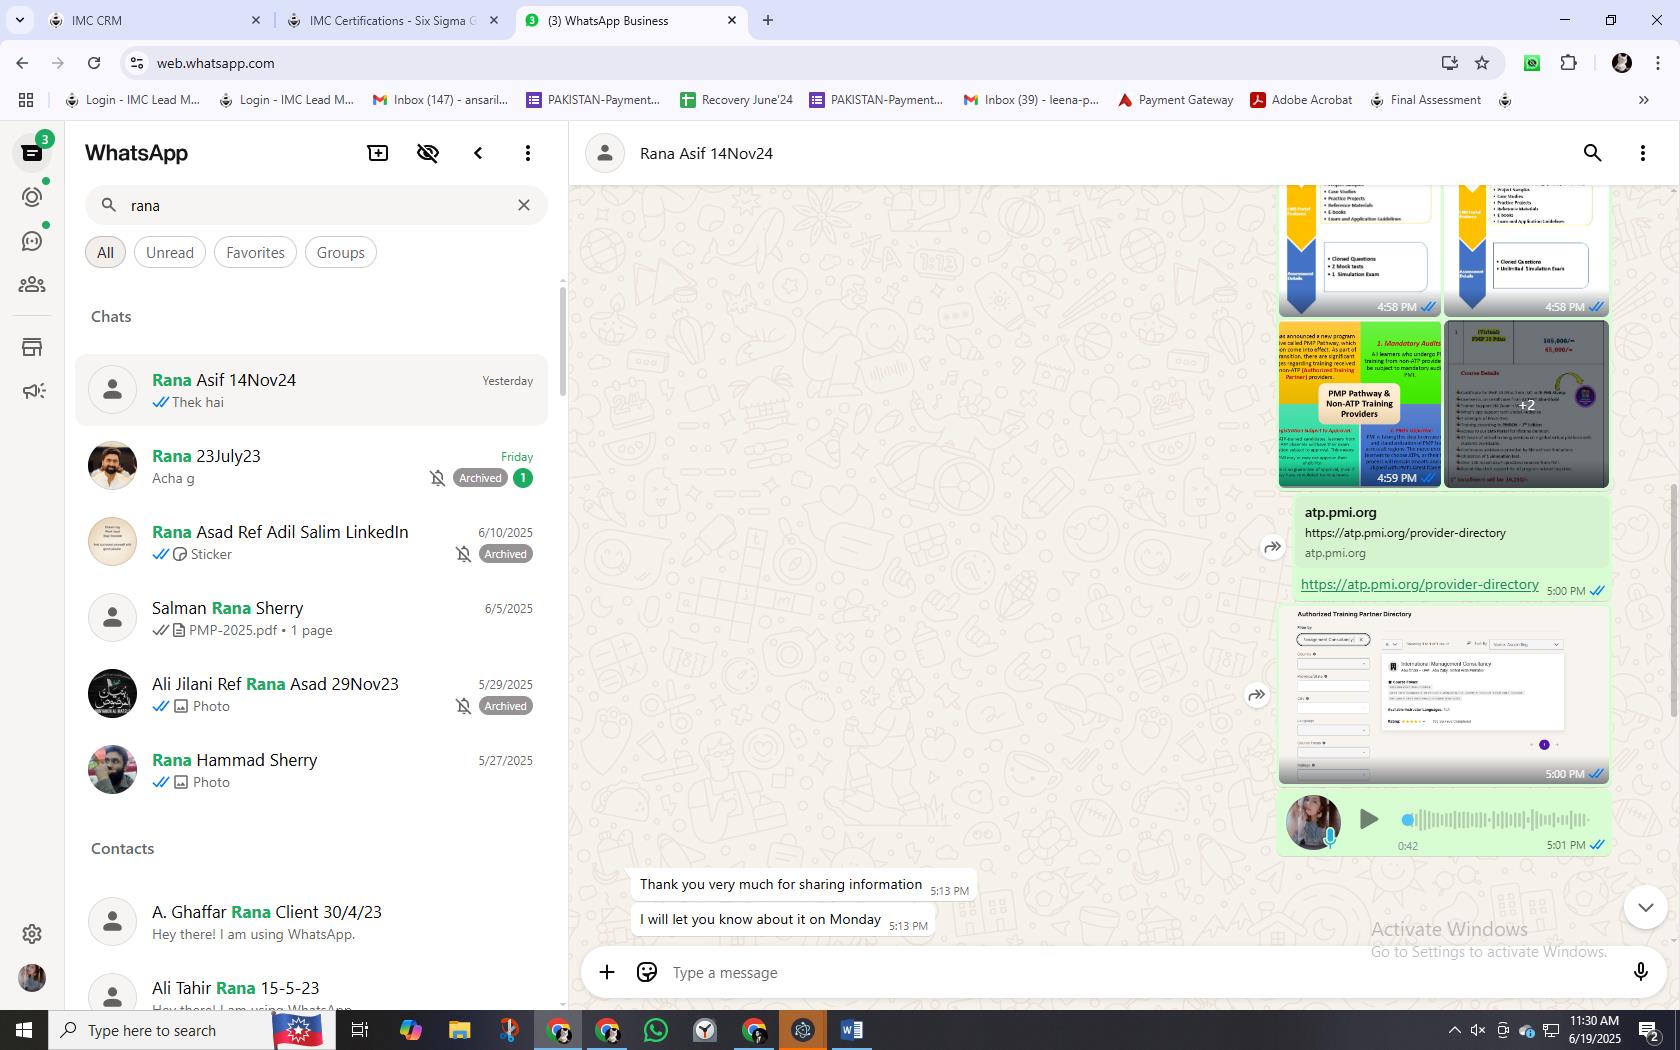Forward the Training Partner Directory image

tap(1257, 695)
